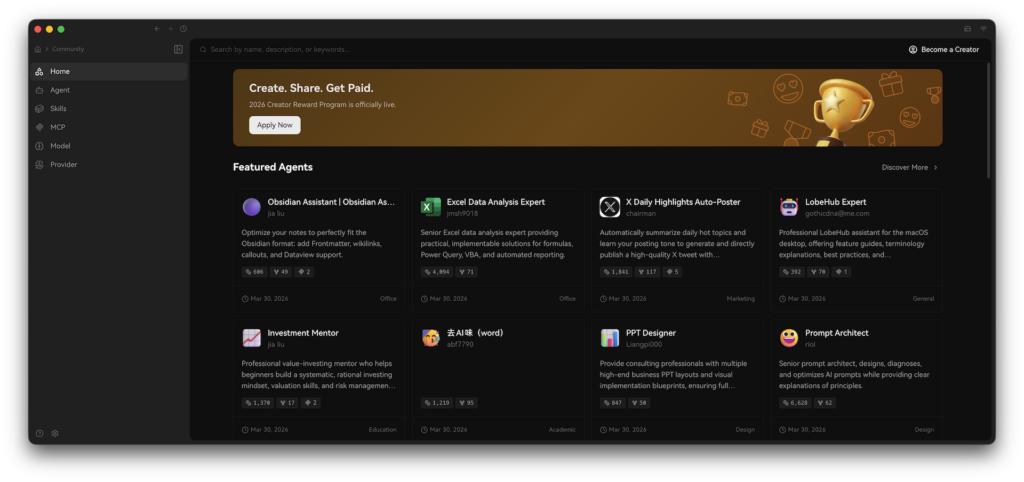Image resolution: width=1024 pixels, height=482 pixels.
Task: Open the Agent section in sidebar
Action: (60, 90)
